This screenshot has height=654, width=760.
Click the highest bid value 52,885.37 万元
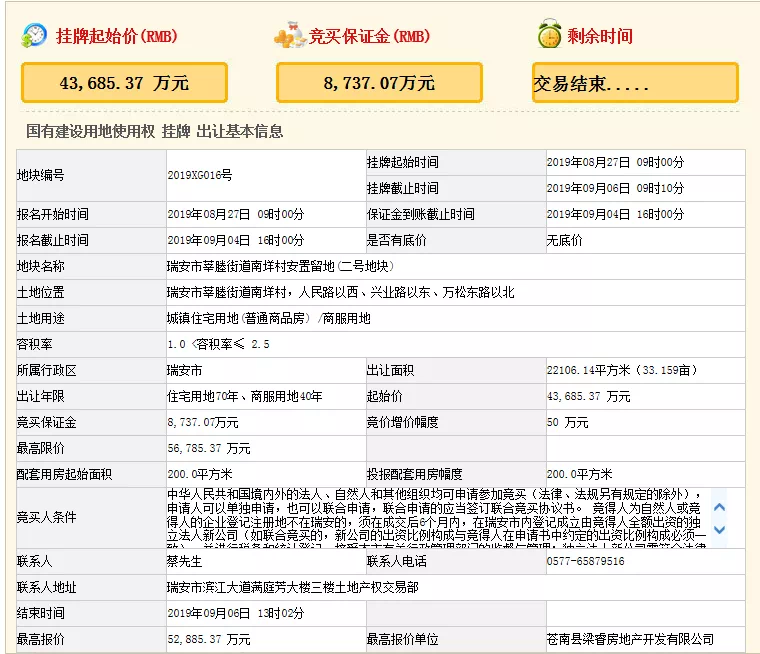click(x=209, y=640)
